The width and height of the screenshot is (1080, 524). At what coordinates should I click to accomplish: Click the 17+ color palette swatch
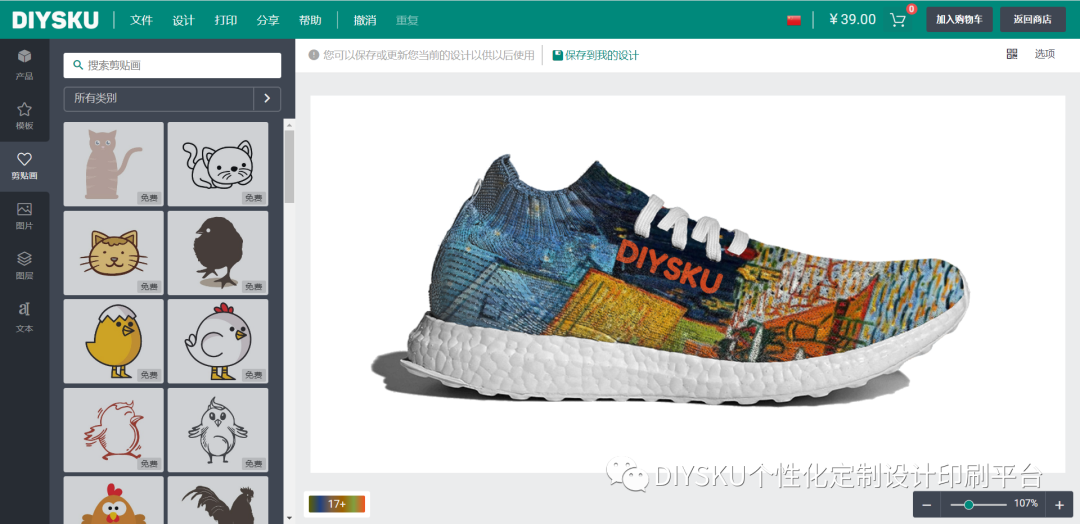click(337, 504)
